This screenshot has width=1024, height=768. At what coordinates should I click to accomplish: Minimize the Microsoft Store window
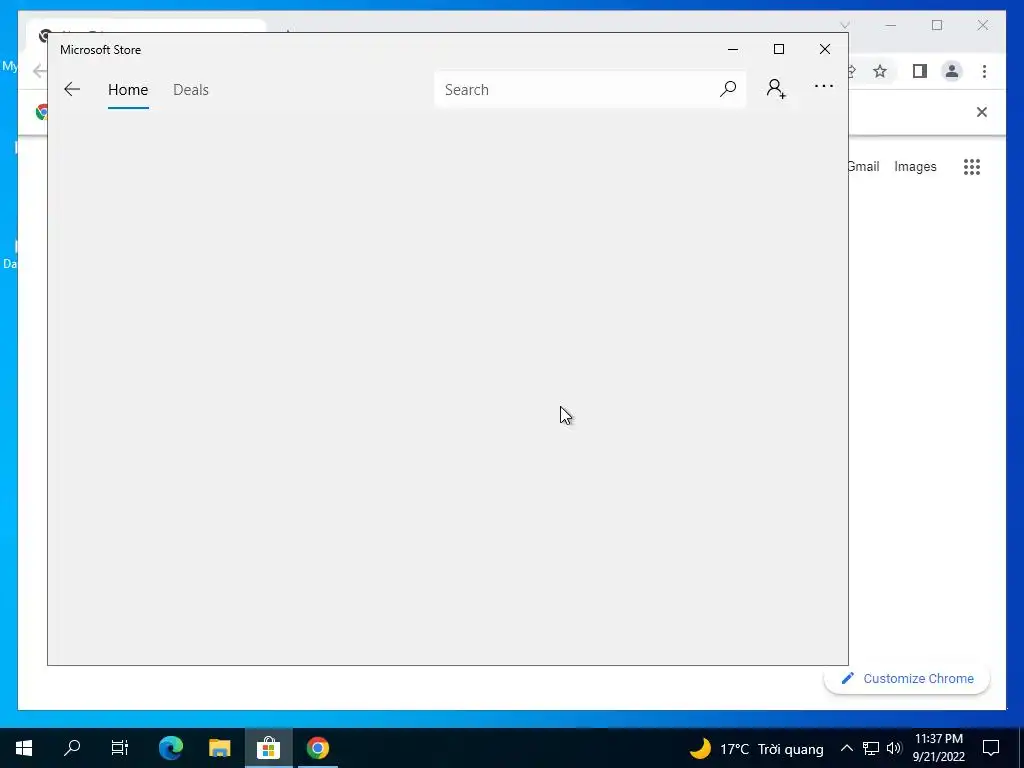pos(733,50)
